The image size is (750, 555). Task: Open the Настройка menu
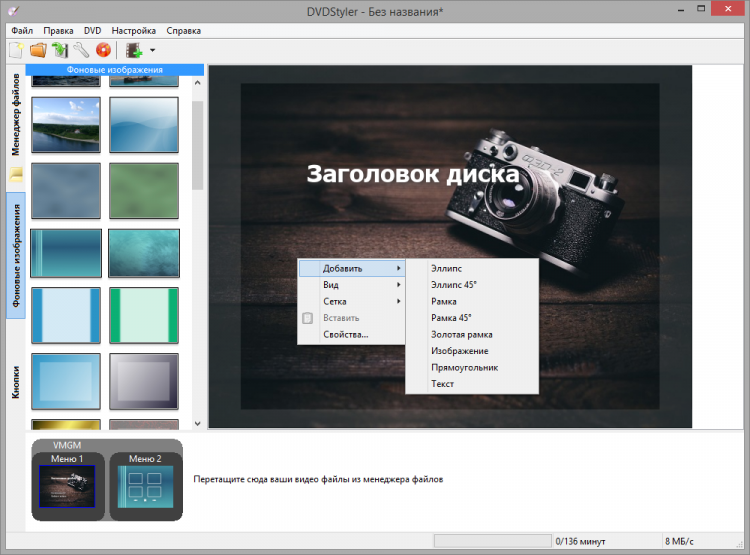[x=133, y=31]
